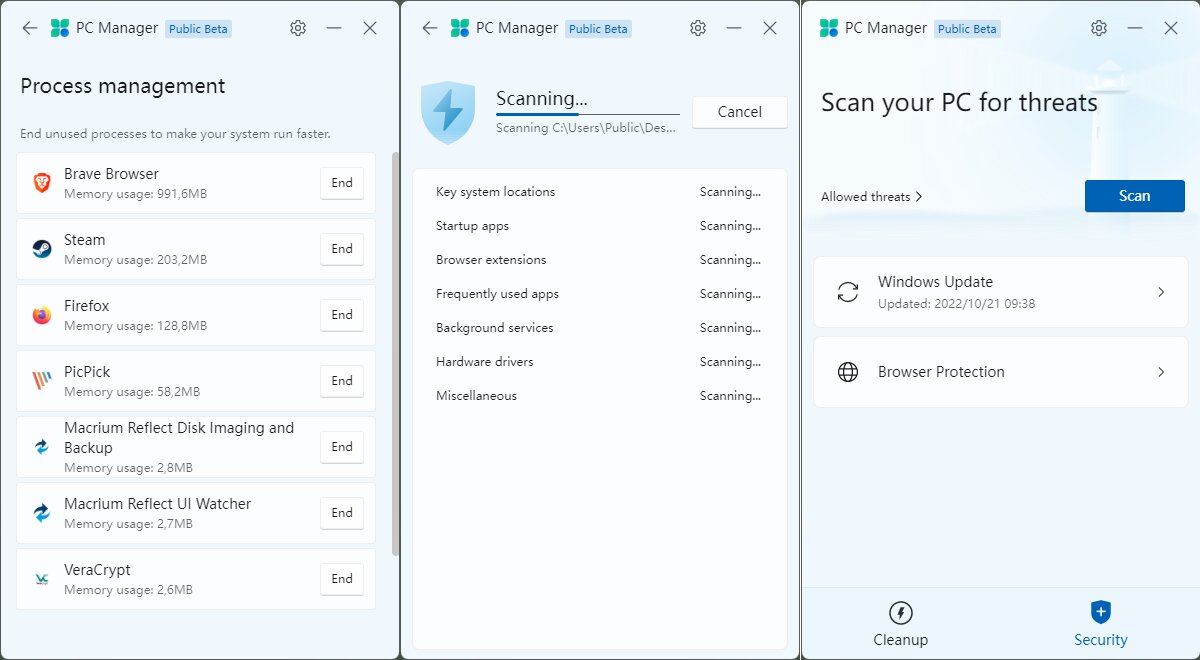Click the 'Browser extensions' scan row
This screenshot has height=660, width=1200.
600,260
